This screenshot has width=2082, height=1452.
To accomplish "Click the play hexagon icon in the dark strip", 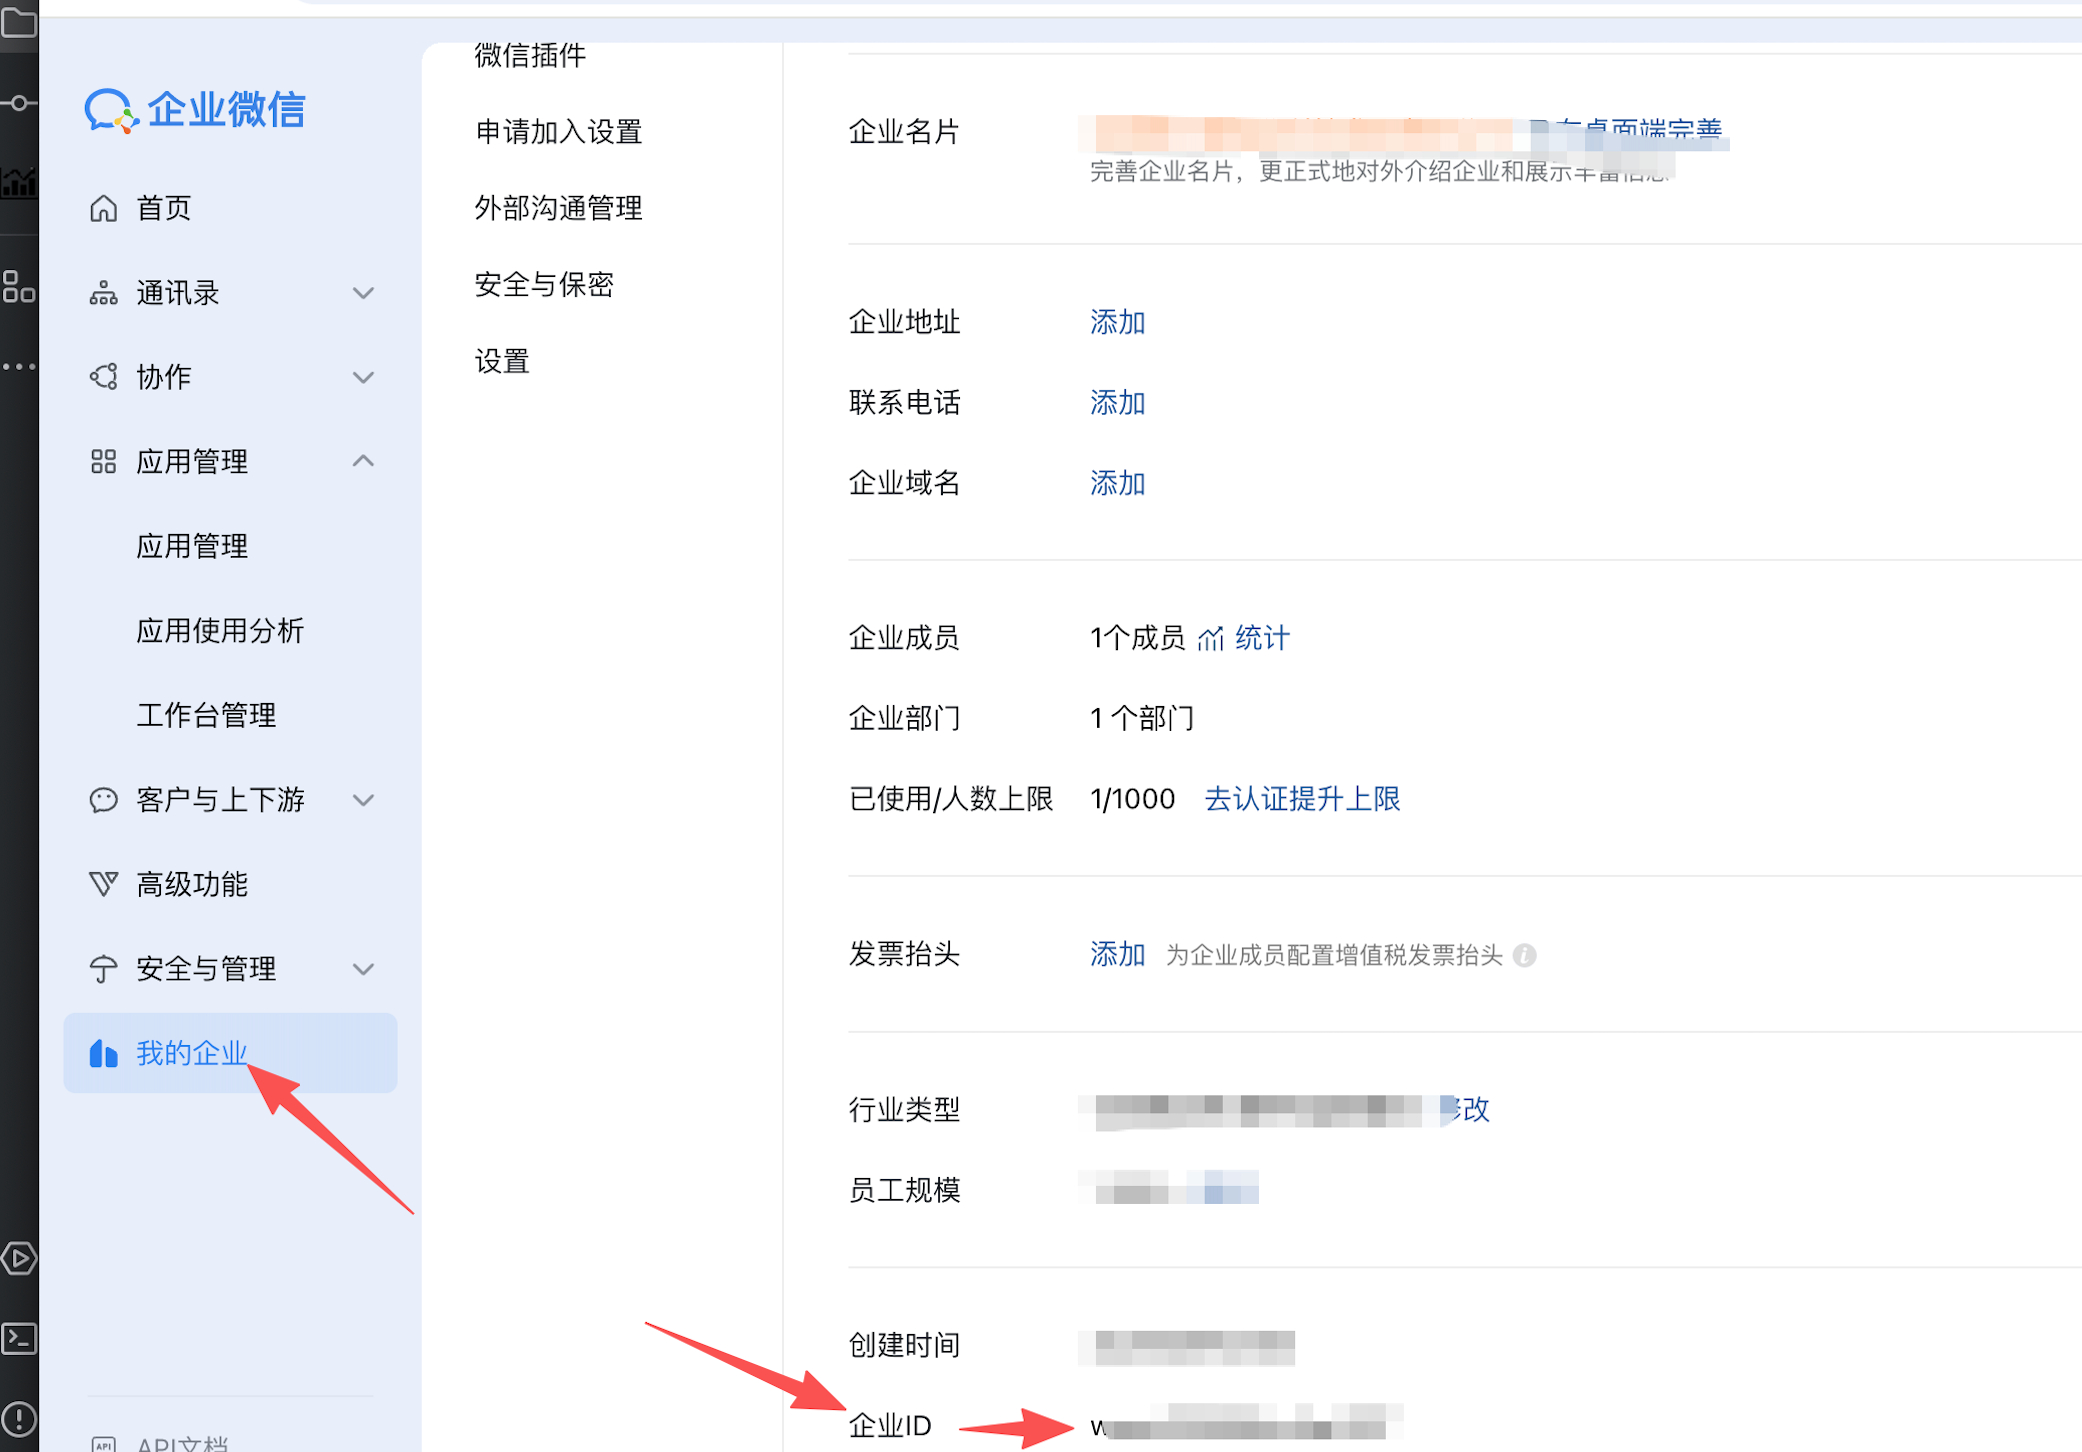I will pos(19,1258).
